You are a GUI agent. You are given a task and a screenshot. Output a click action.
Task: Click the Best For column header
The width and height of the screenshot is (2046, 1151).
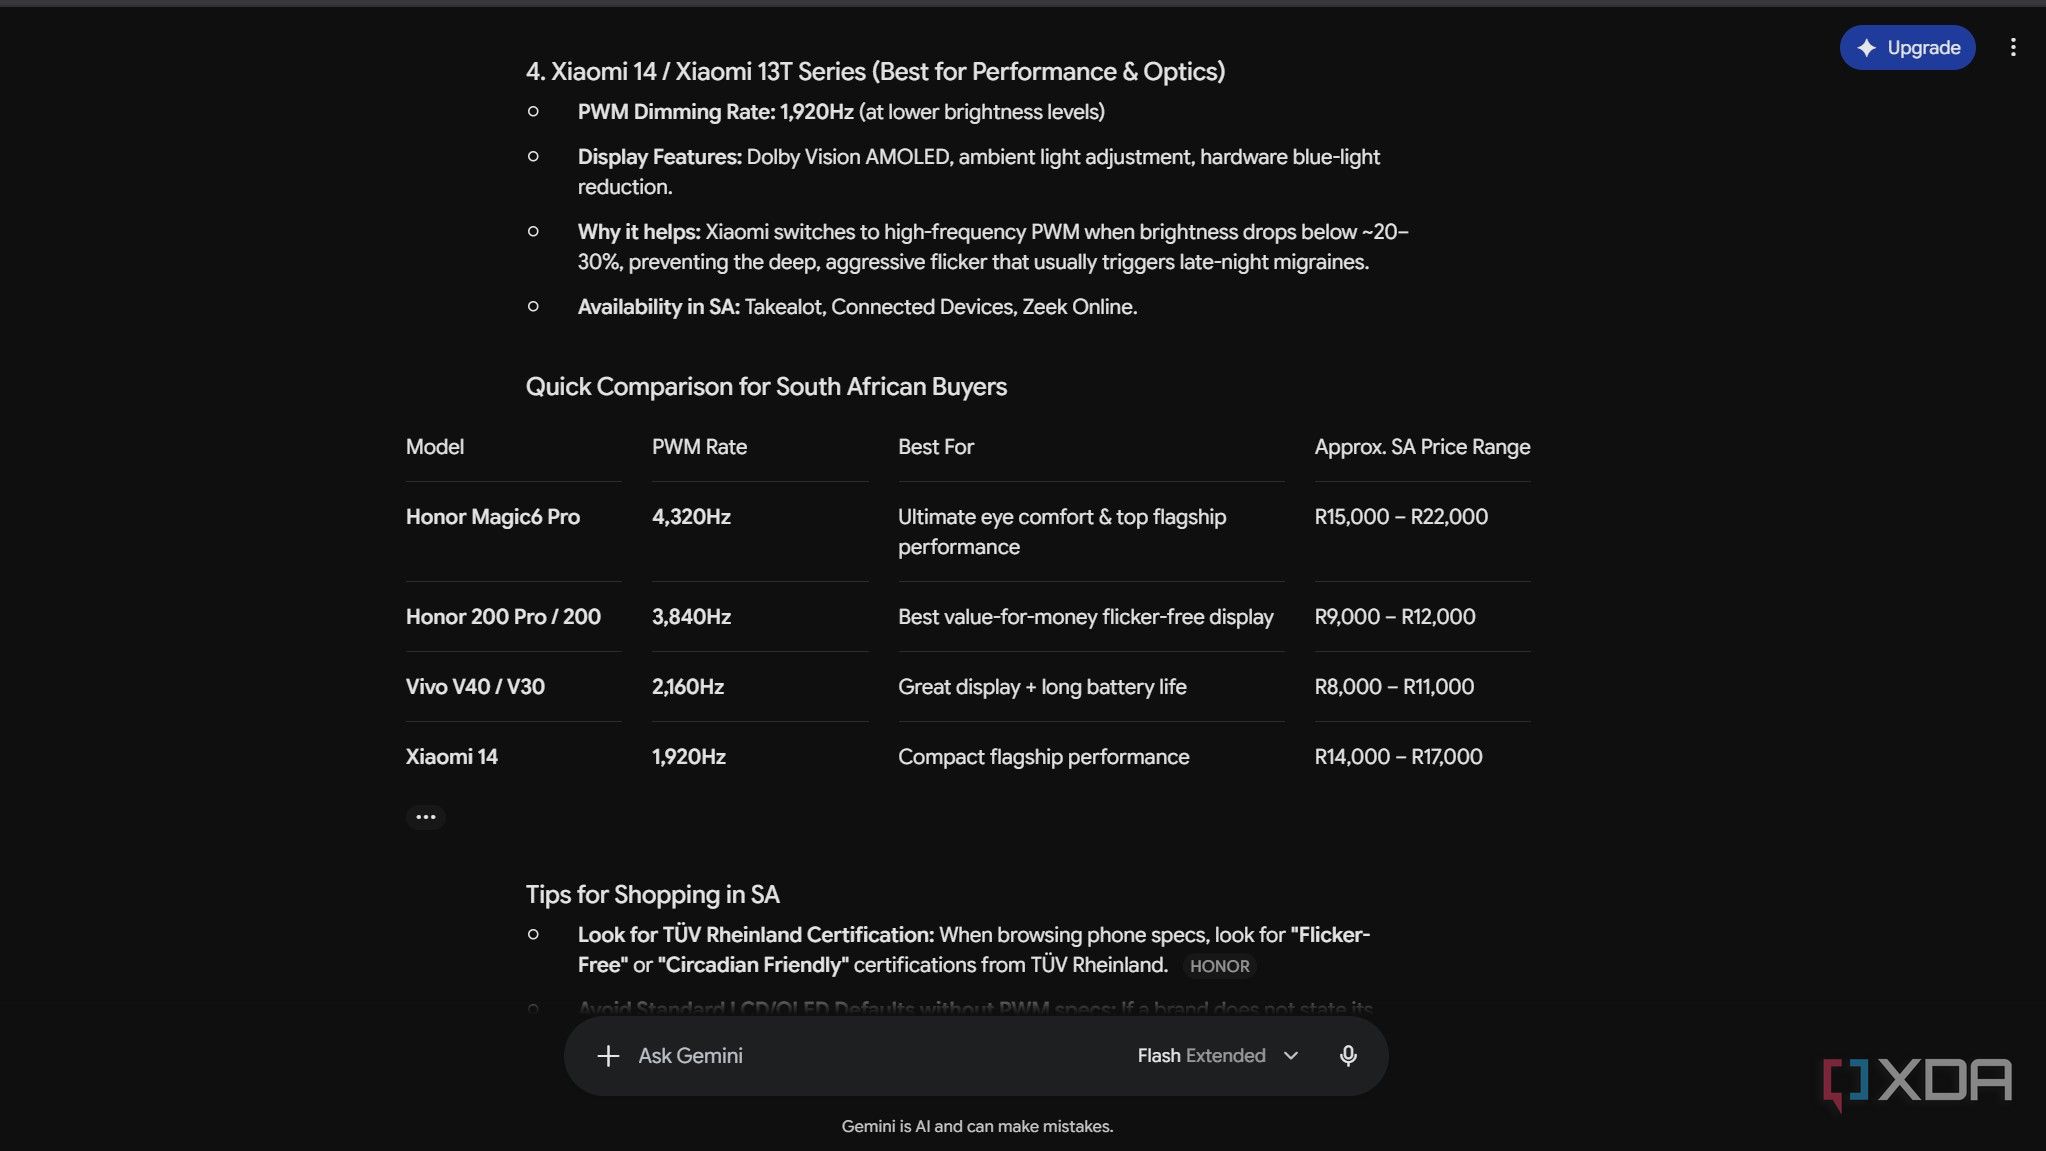click(936, 447)
